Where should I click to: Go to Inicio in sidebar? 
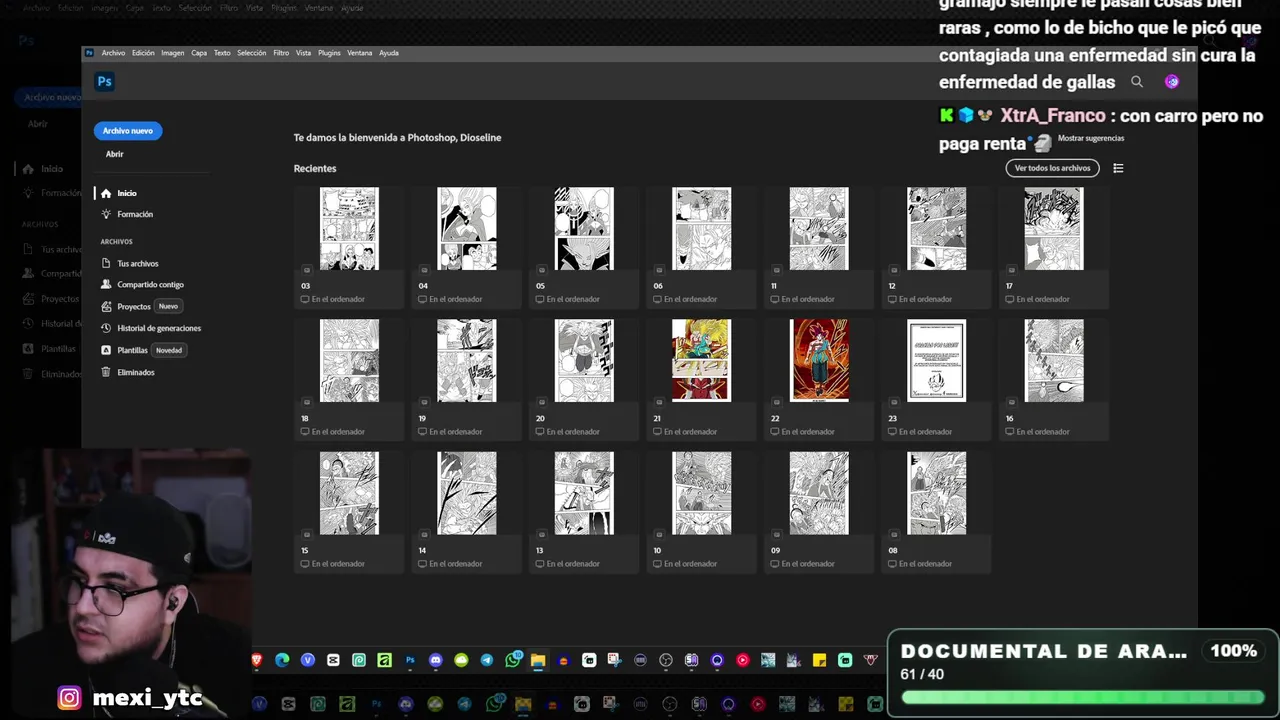(x=127, y=193)
